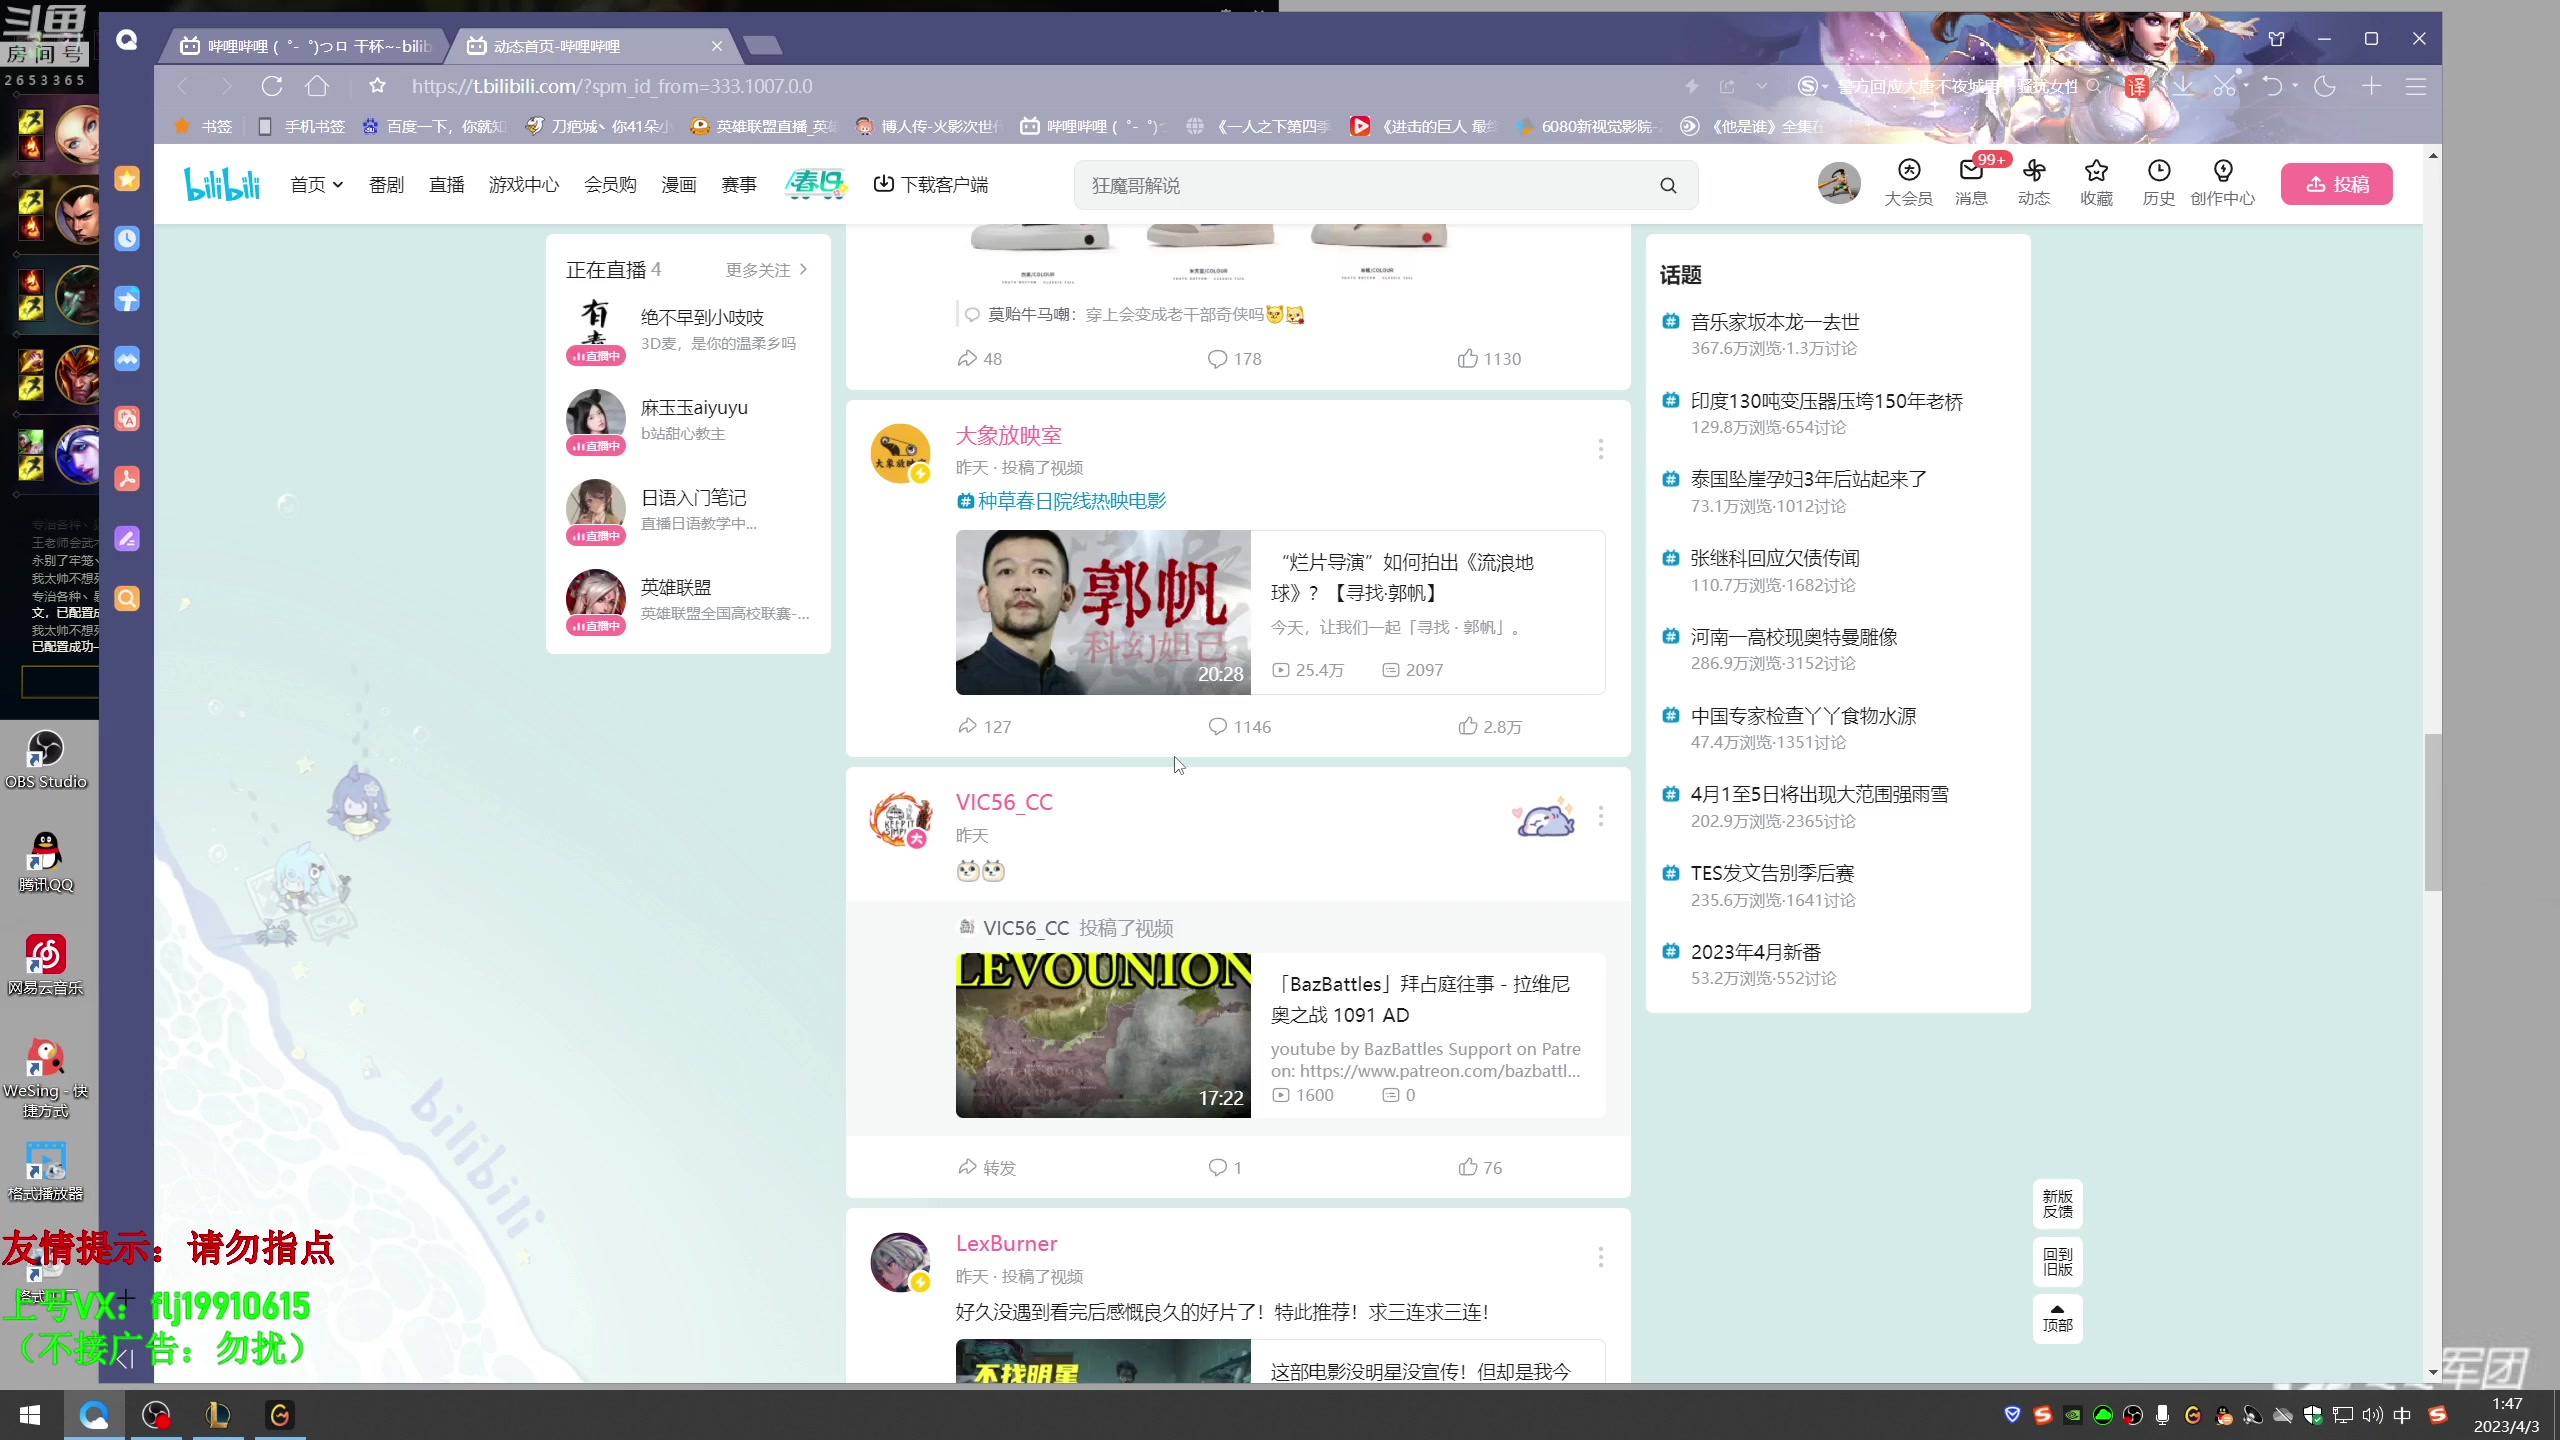2560x1440 pixels.
Task: Jump to top with 顶部 button
Action: pyautogui.click(x=2057, y=1318)
